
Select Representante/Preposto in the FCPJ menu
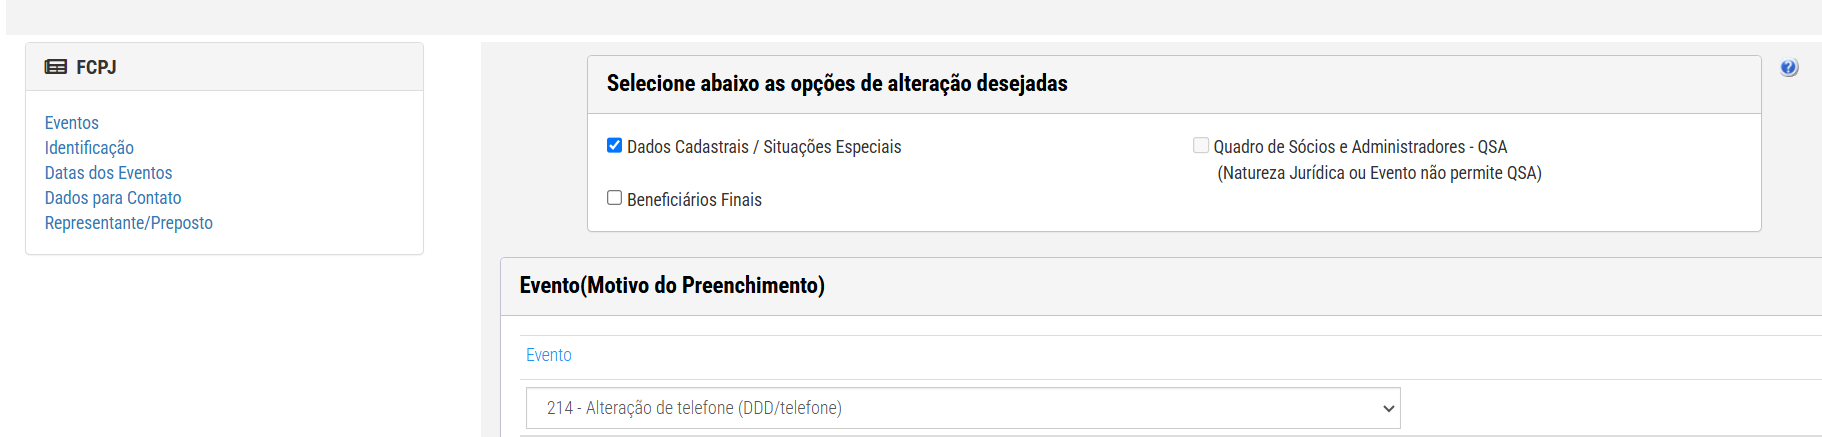tap(129, 223)
